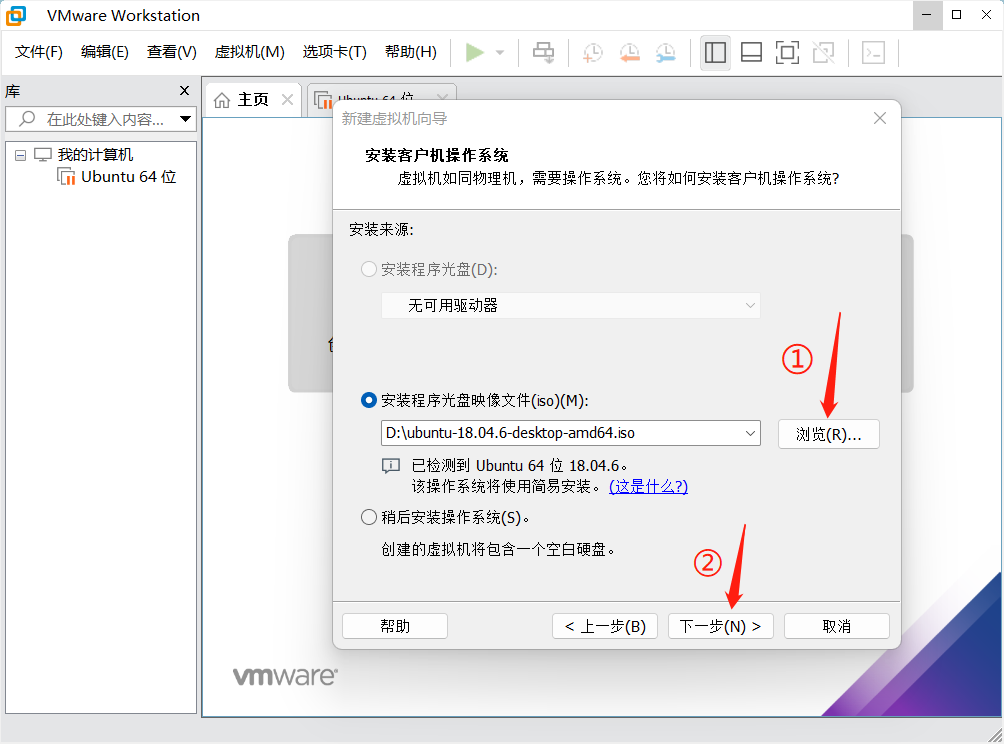
Task: Close the 新建虚拟机向导 dialog
Action: tap(880, 118)
